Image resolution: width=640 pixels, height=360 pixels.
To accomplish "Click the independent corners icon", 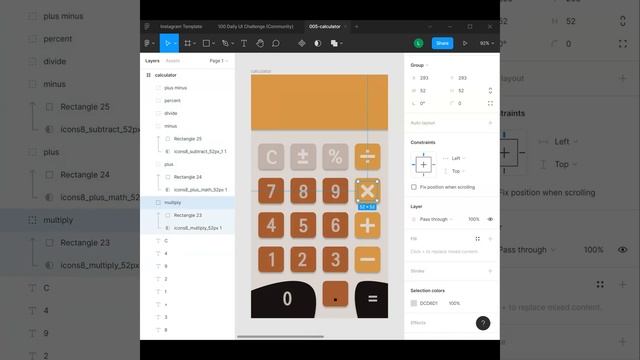I will [490, 103].
